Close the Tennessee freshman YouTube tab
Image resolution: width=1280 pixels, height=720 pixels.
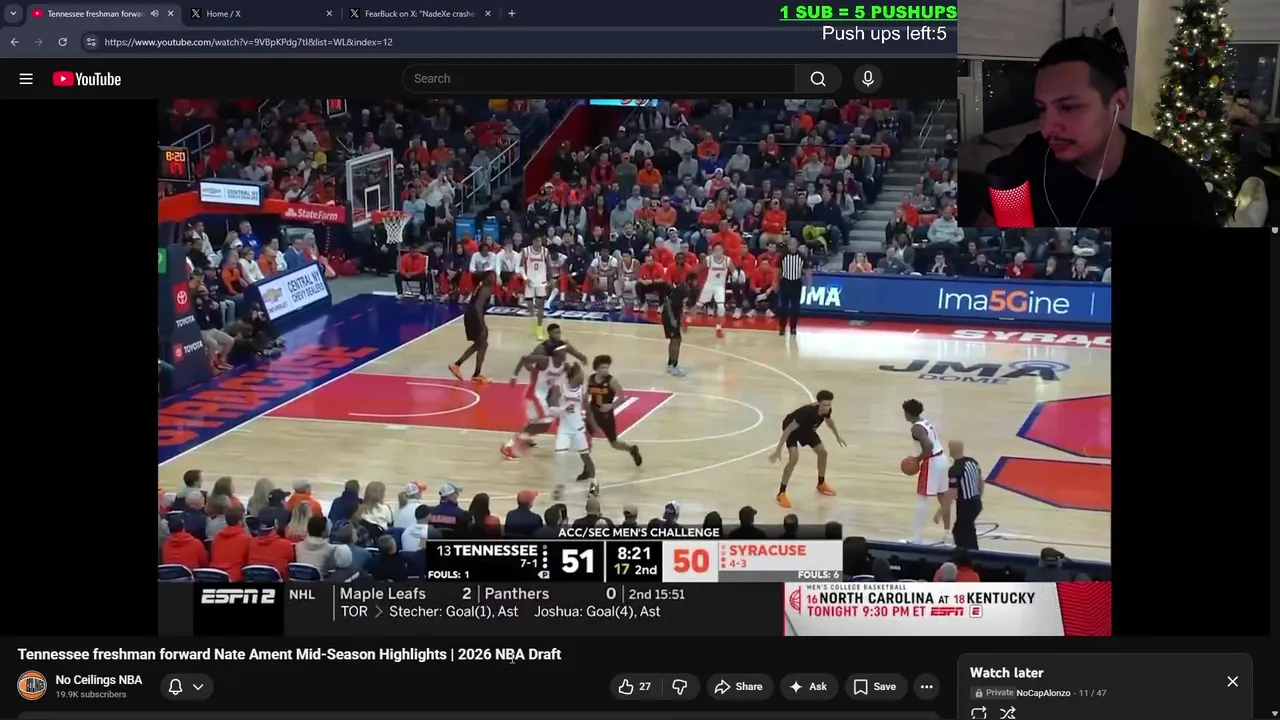pos(170,14)
